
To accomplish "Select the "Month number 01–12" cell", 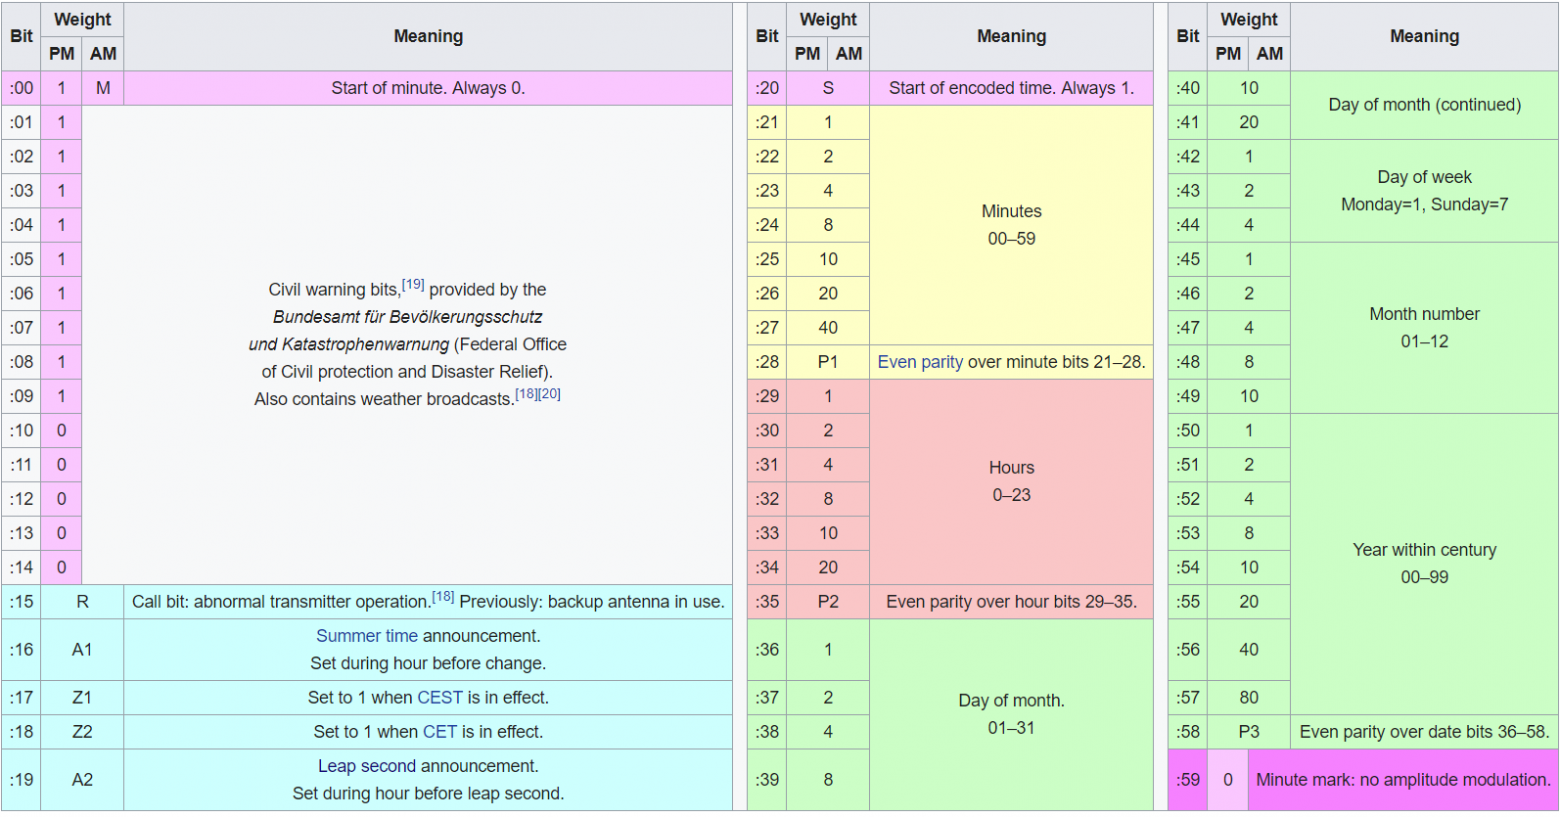I will (1425, 328).
